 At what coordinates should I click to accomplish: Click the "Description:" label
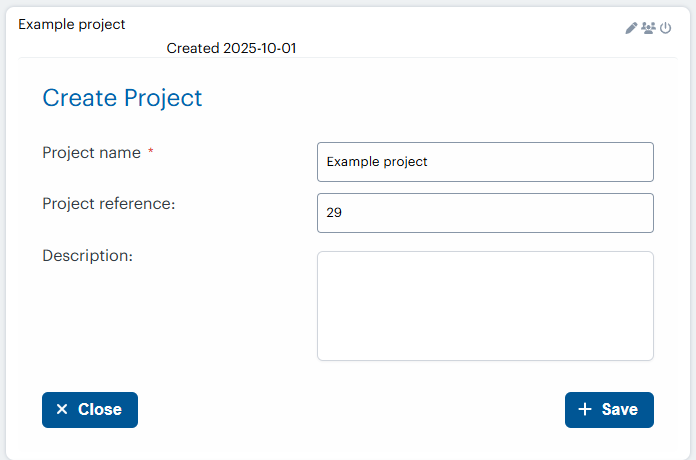87,255
